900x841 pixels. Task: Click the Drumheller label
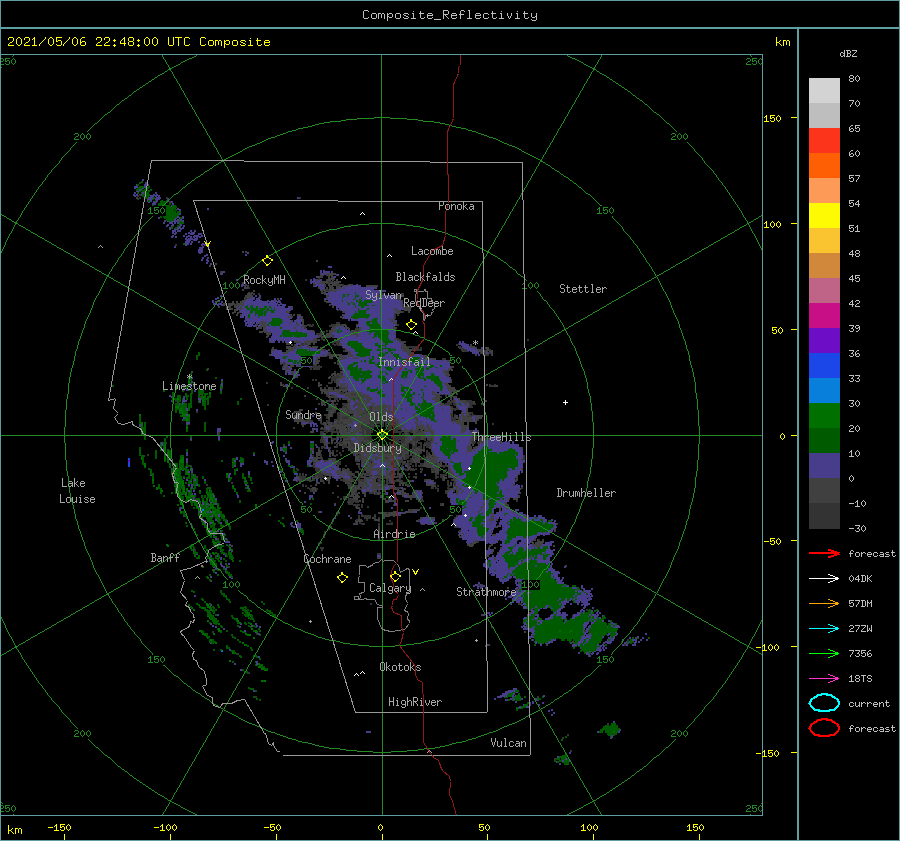pos(586,493)
